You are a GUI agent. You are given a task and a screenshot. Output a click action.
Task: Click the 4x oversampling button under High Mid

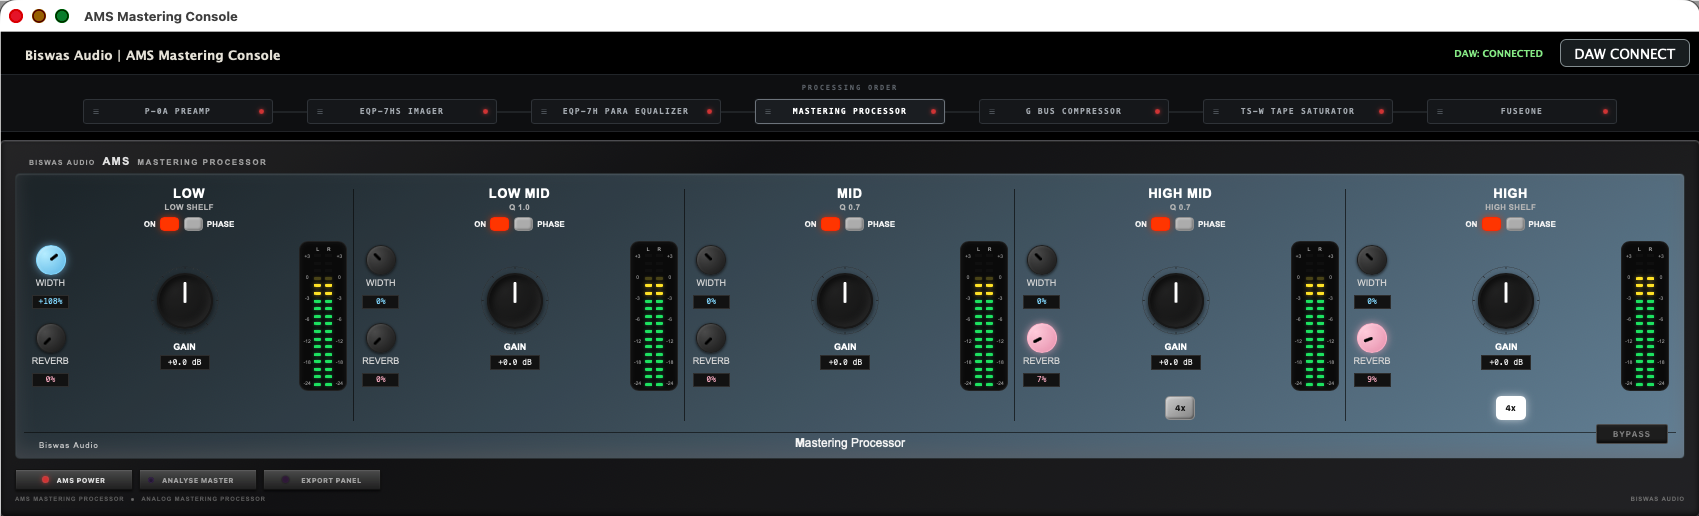(x=1180, y=408)
